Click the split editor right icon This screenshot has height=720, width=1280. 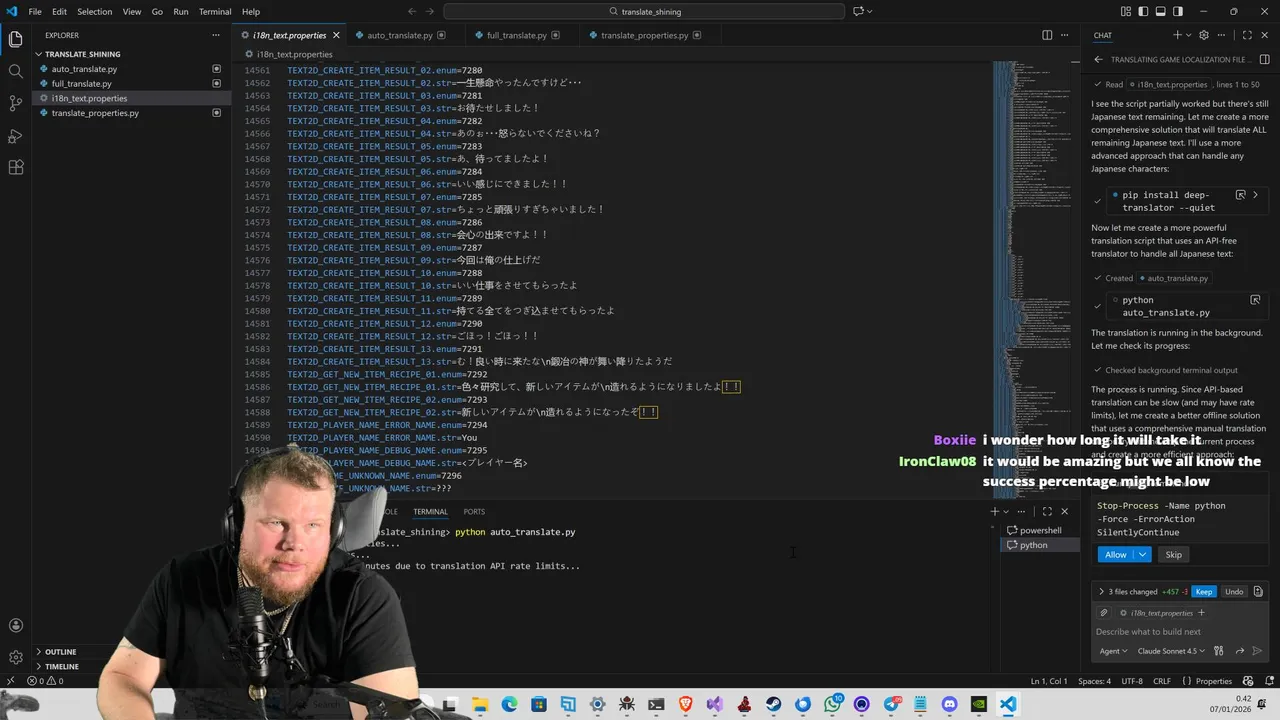(1047, 35)
